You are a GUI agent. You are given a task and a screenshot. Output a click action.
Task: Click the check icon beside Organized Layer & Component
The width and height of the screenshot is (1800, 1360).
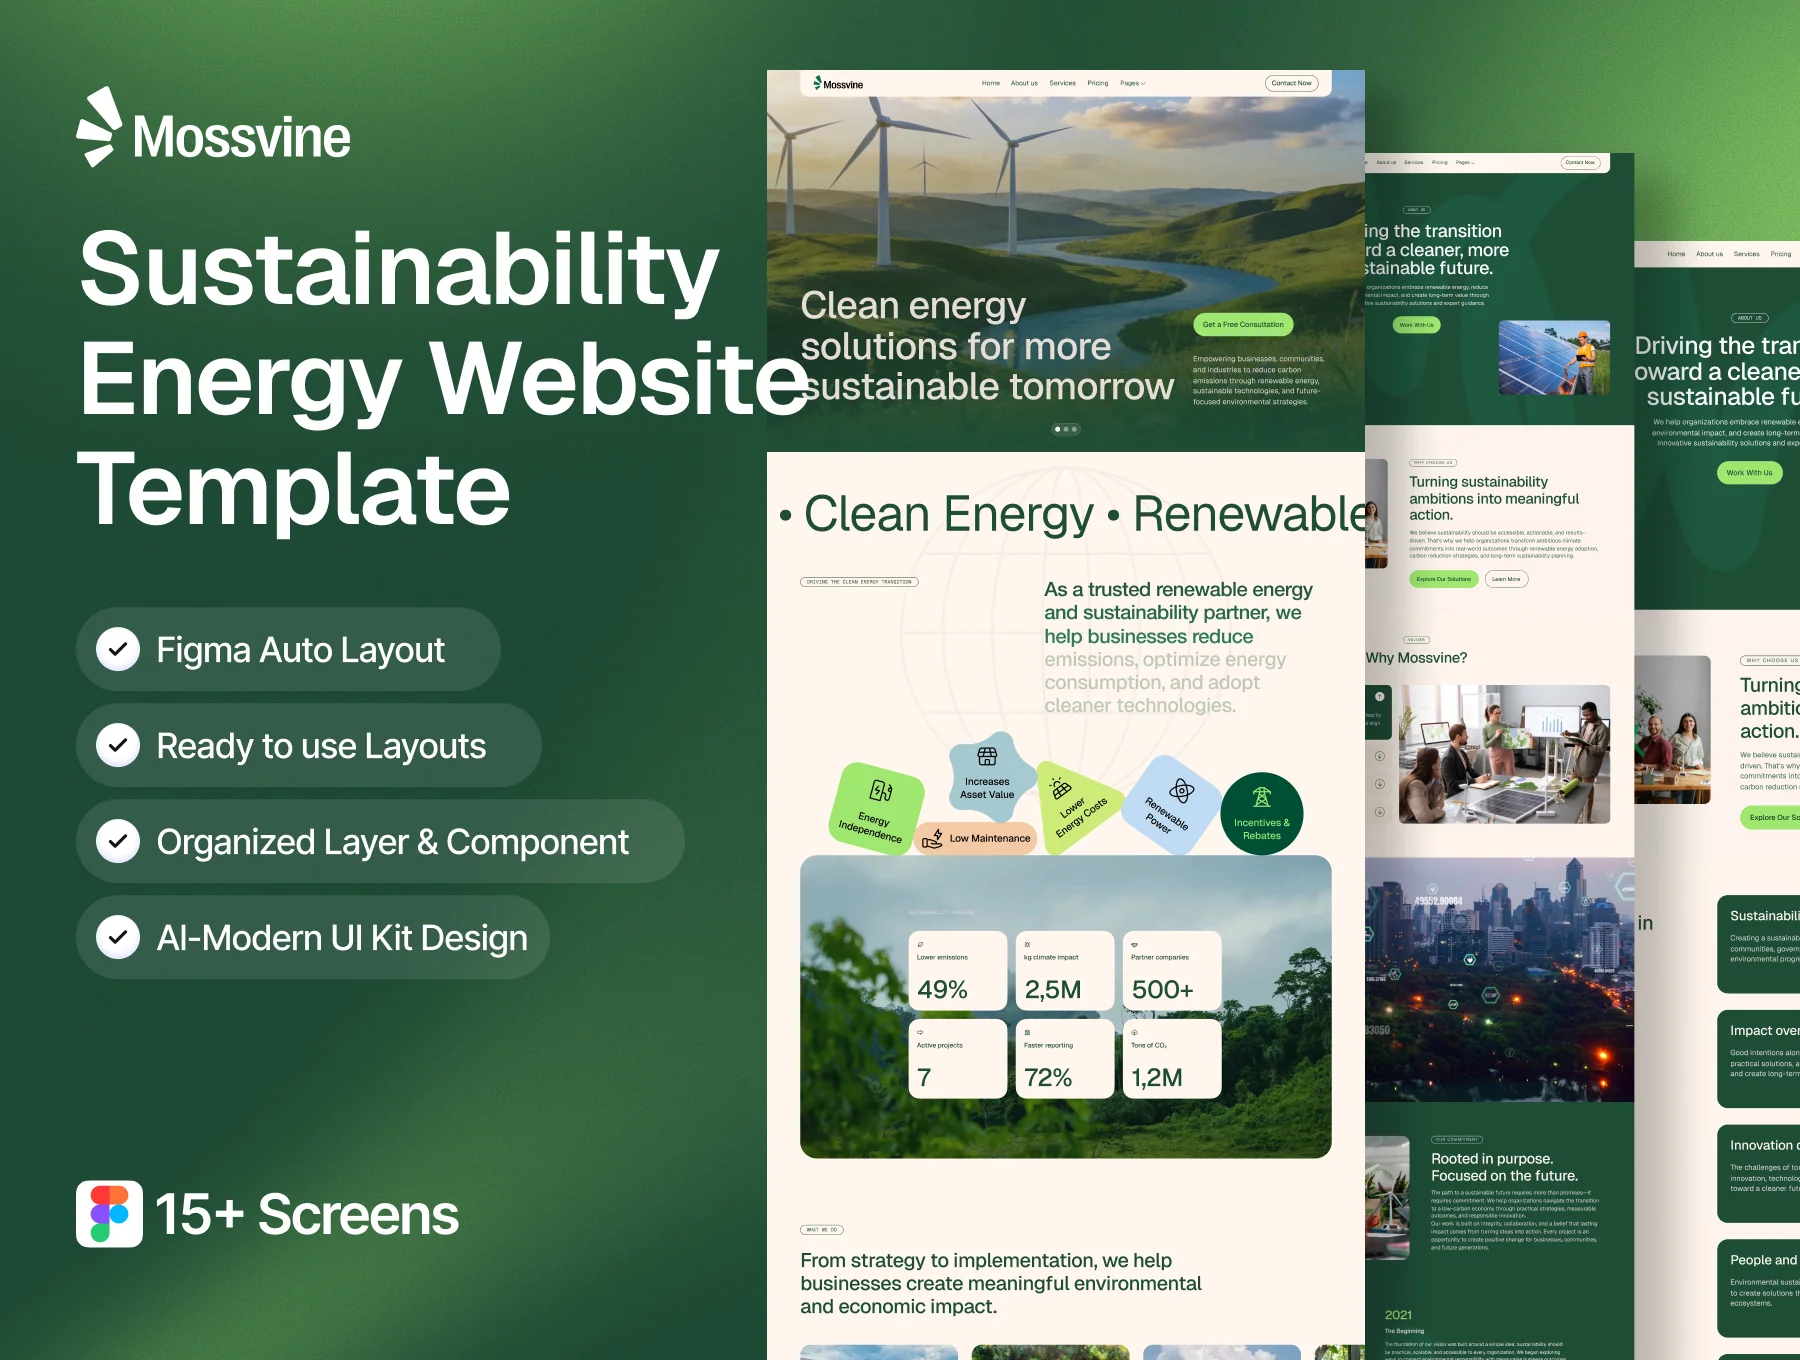pos(118,841)
